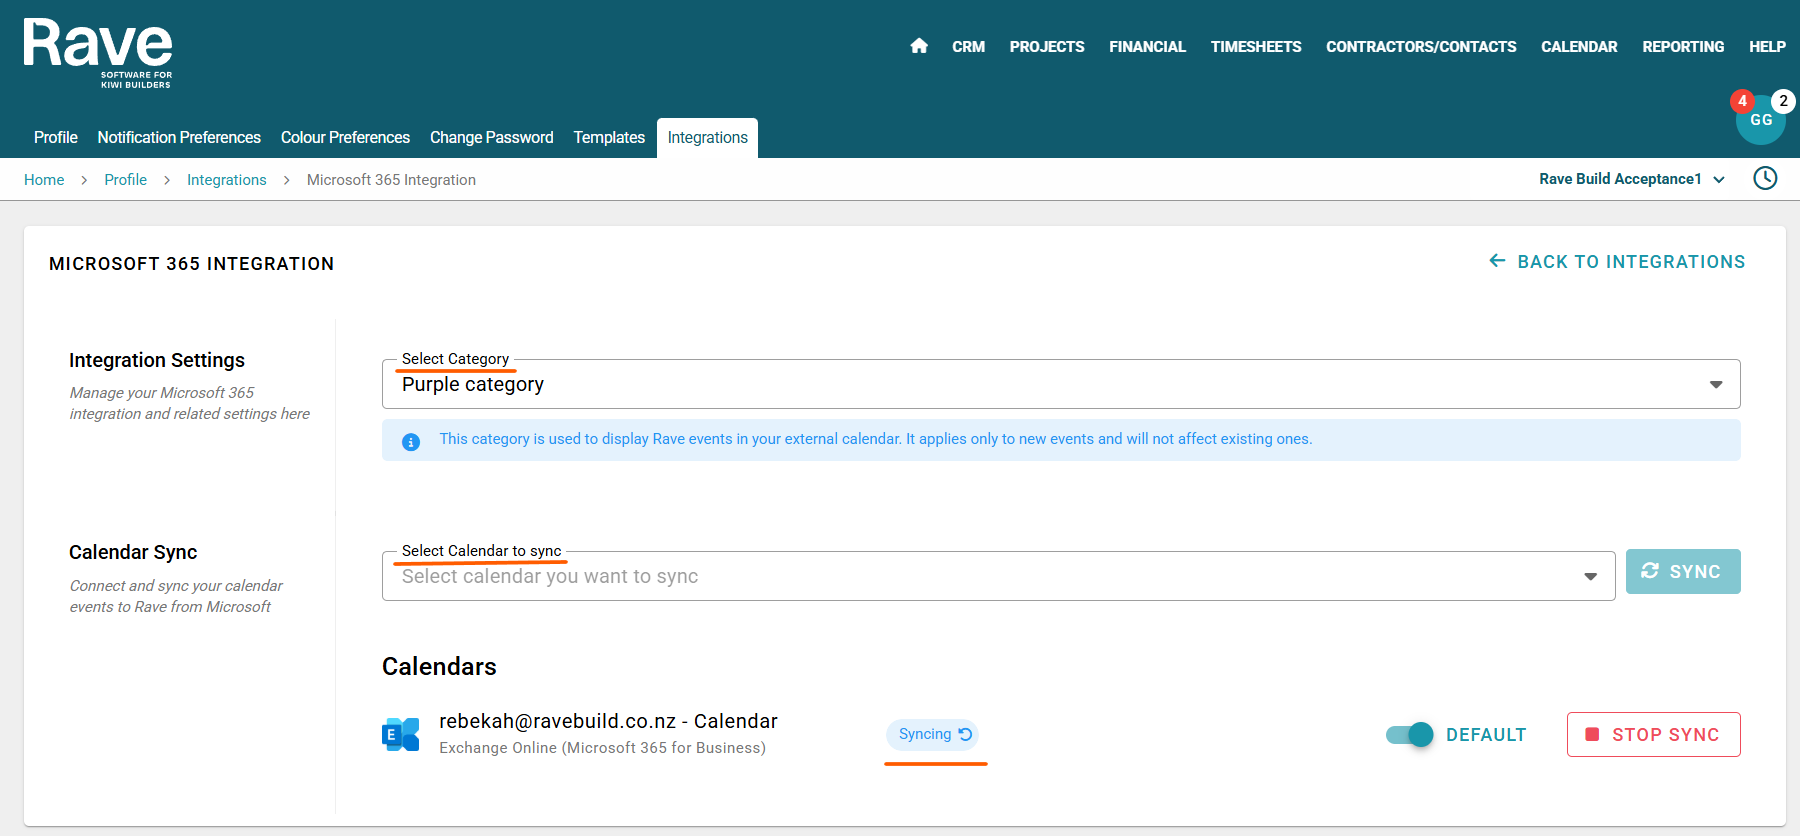The width and height of the screenshot is (1800, 836).
Task: Expand the Select Category dropdown
Action: [1061, 384]
